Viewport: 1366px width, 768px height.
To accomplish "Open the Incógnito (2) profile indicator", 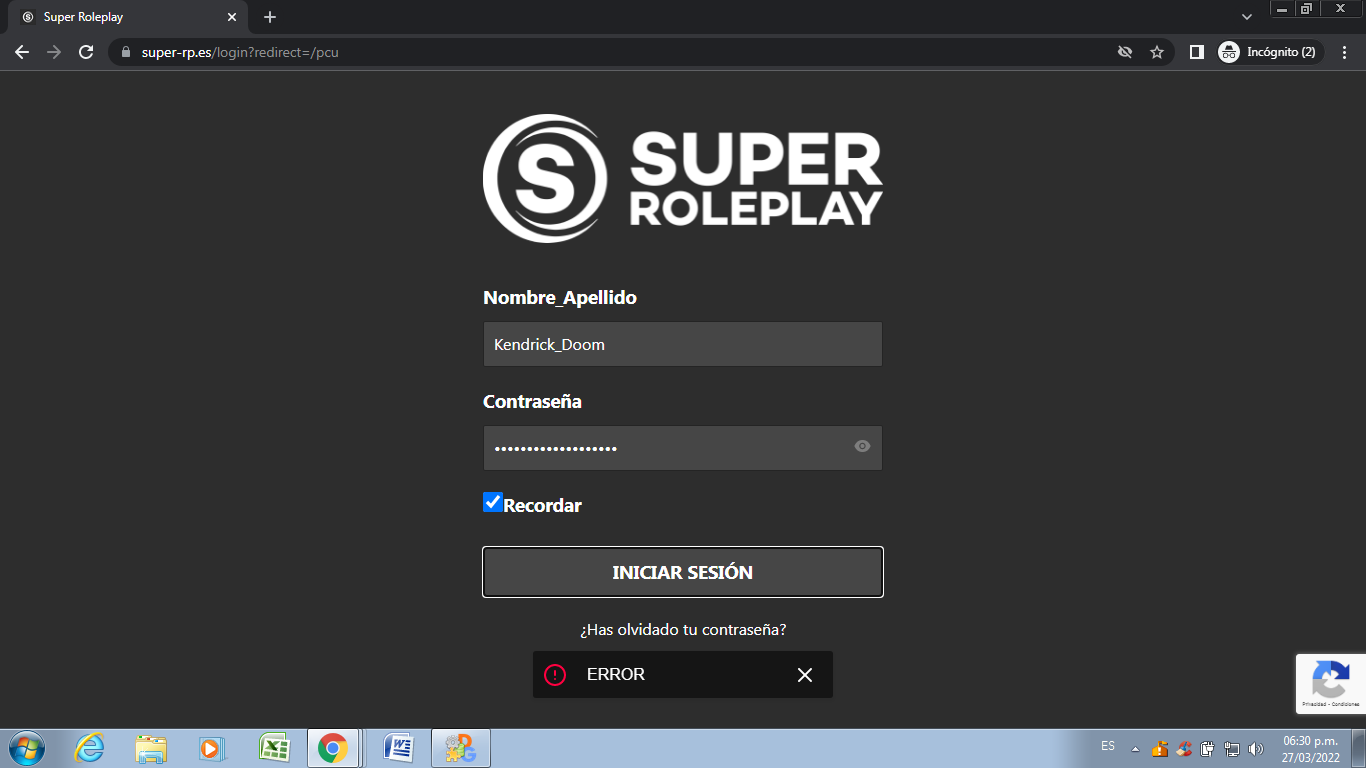I will click(x=1270, y=52).
